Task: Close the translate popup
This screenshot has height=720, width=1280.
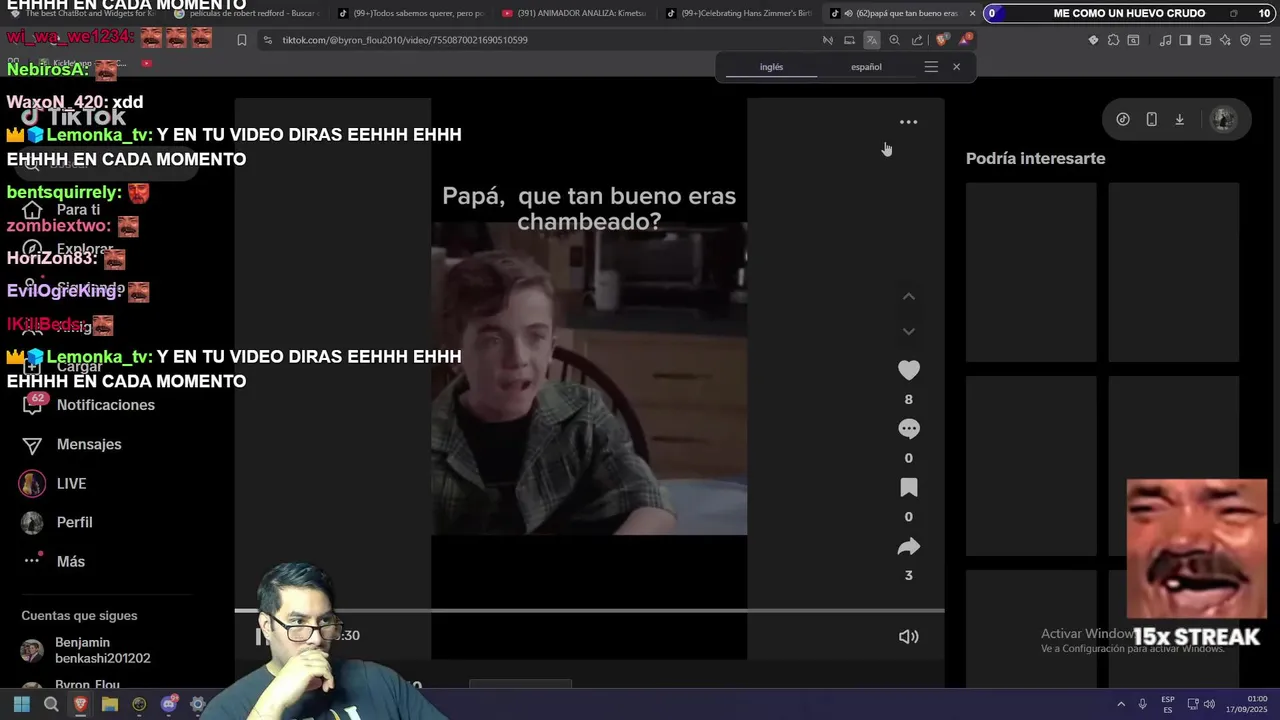Action: coord(956,67)
